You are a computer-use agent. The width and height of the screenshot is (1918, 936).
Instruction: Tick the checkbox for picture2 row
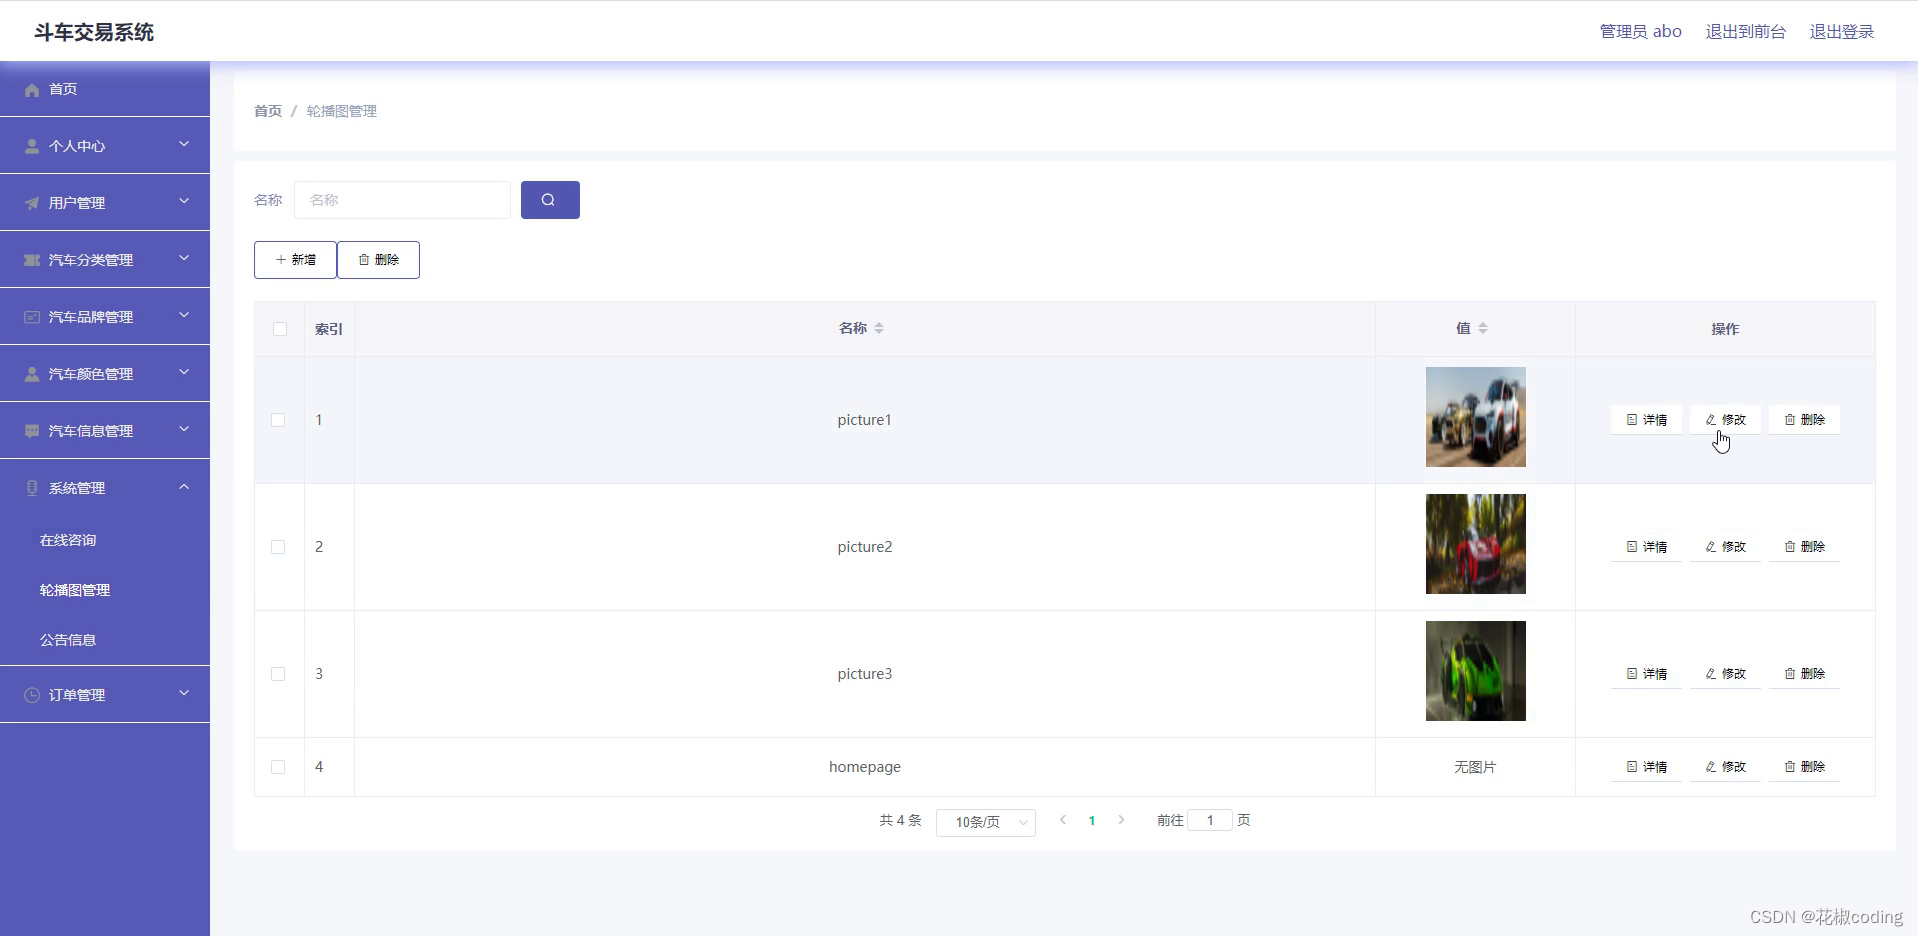click(x=278, y=547)
